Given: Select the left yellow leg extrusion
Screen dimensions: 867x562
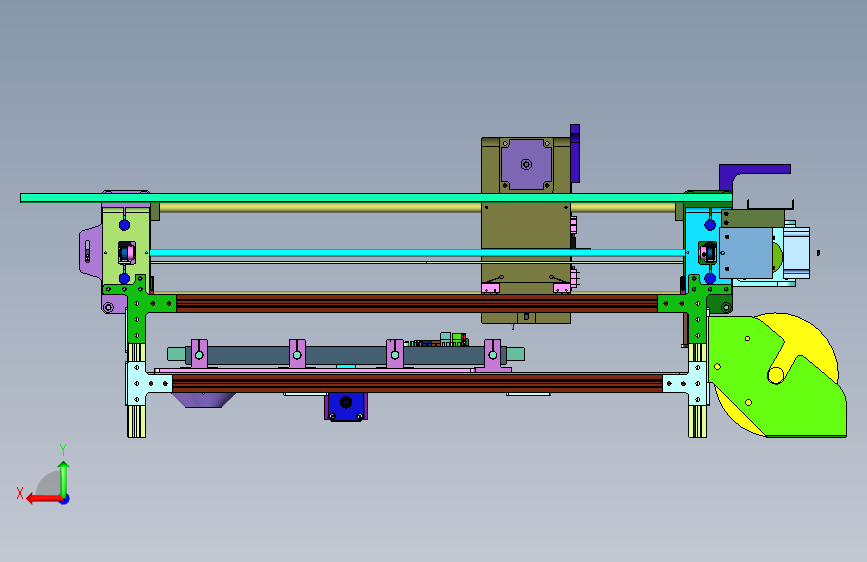Looking at the screenshot, I should pos(137,421).
